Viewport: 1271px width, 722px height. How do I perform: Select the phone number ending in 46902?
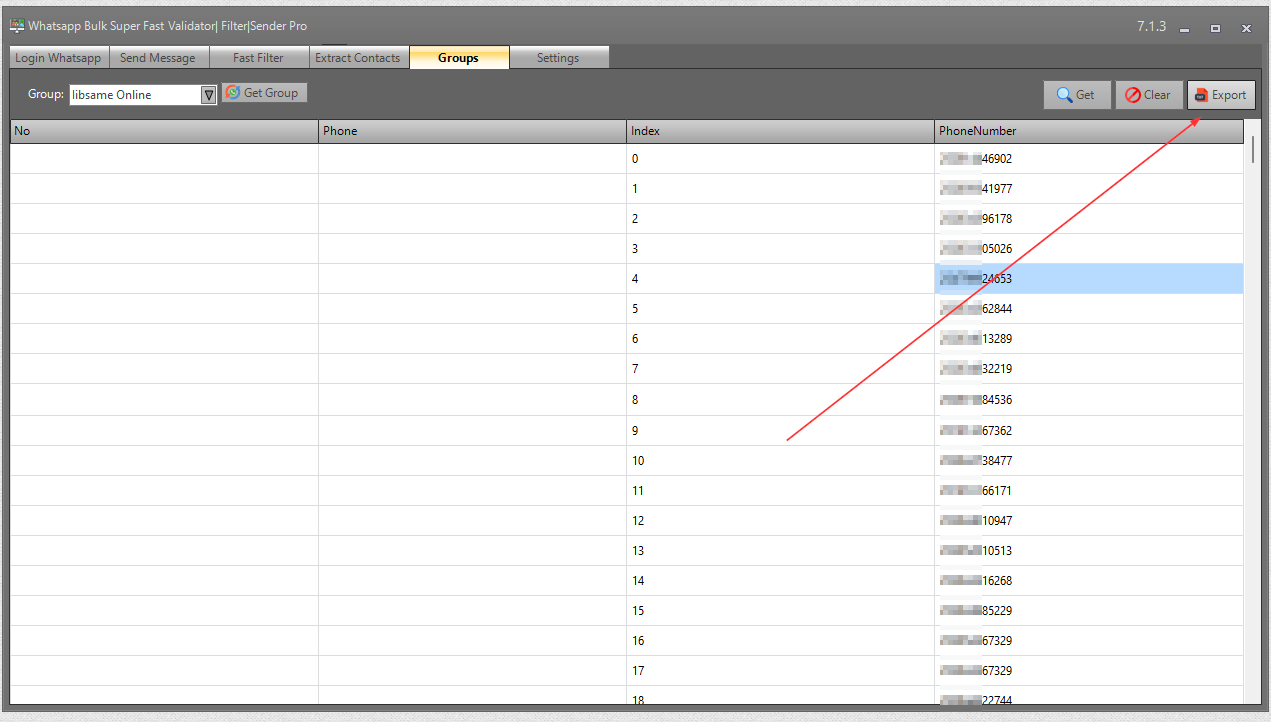click(x=1089, y=159)
